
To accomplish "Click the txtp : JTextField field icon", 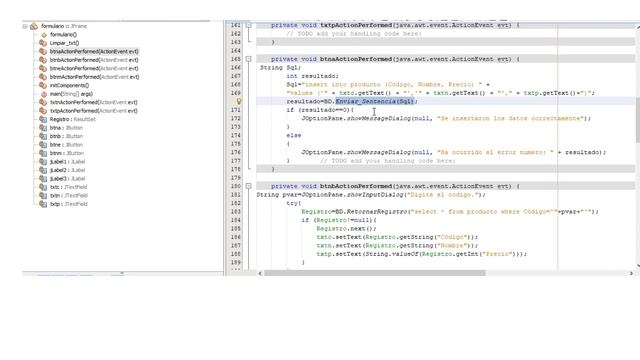I will click(43, 204).
